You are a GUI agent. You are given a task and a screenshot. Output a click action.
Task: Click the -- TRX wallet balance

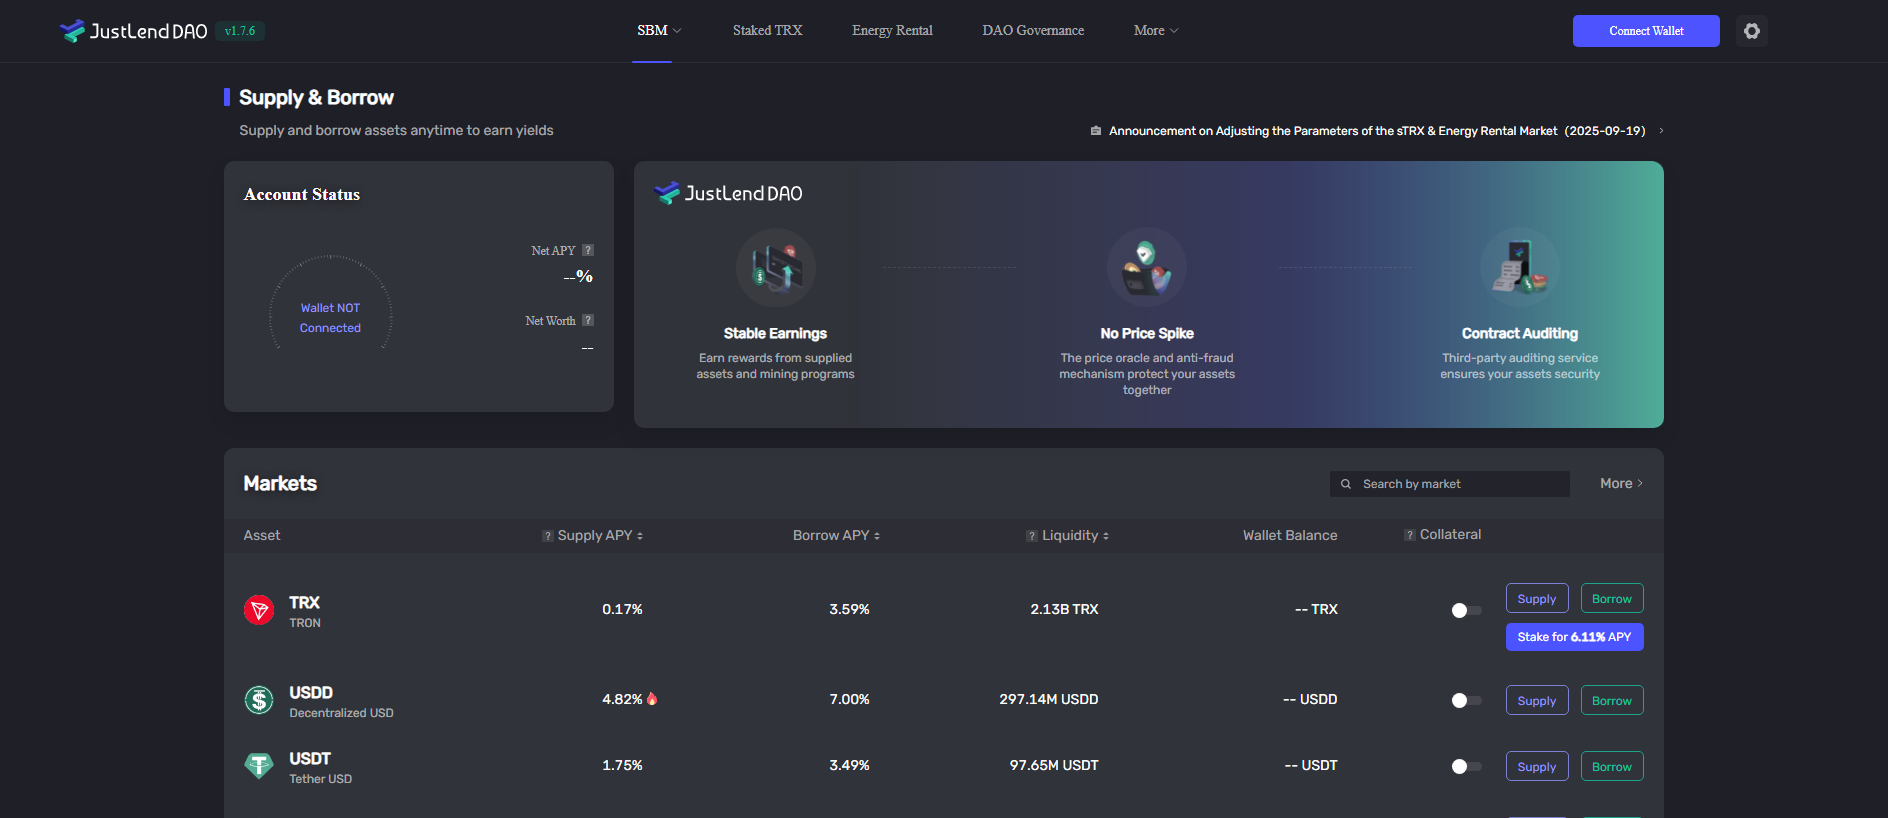[x=1316, y=609]
